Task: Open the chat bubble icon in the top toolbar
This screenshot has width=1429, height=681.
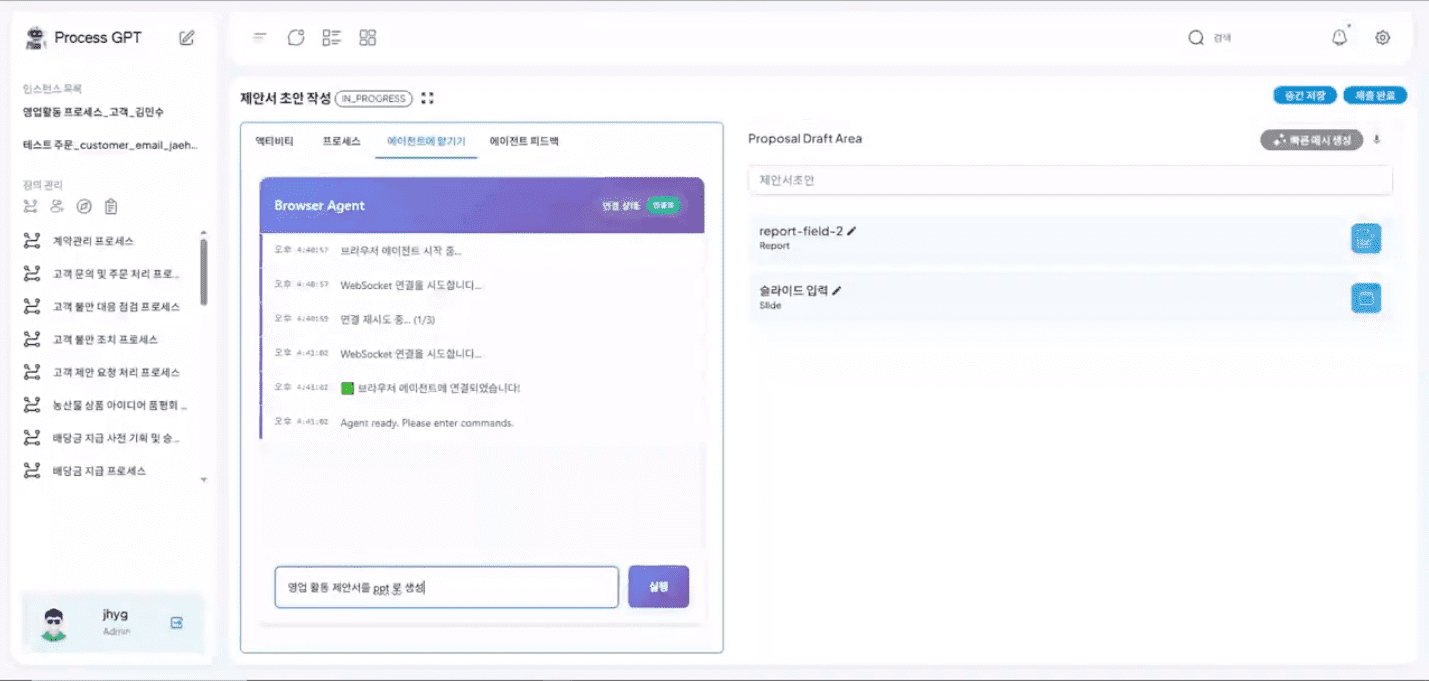Action: coord(296,38)
